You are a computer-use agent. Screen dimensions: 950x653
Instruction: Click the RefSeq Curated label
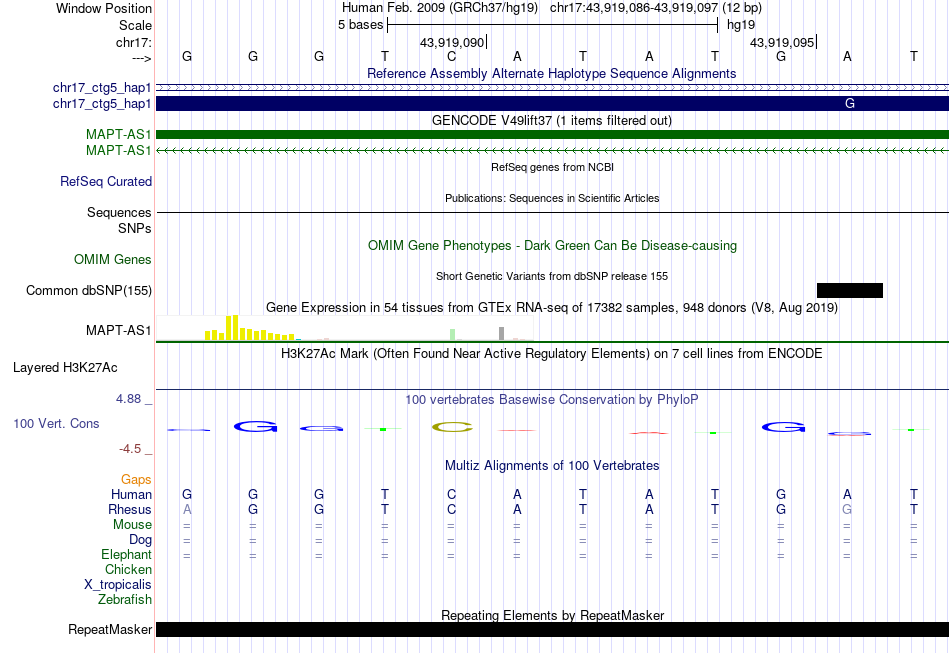coord(106,181)
